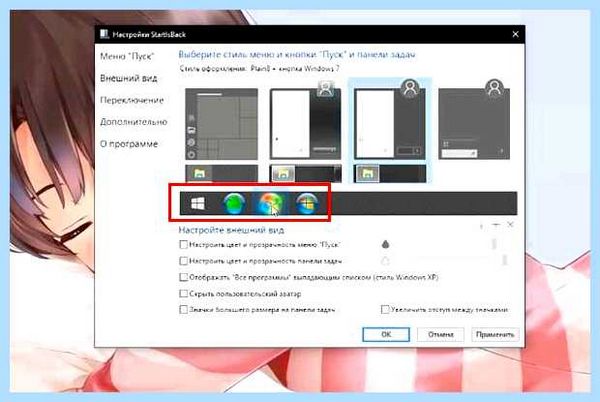This screenshot has width=600, height=402.
Task: Check 'Скрыть пользовательский аватар' option
Action: (x=184, y=294)
